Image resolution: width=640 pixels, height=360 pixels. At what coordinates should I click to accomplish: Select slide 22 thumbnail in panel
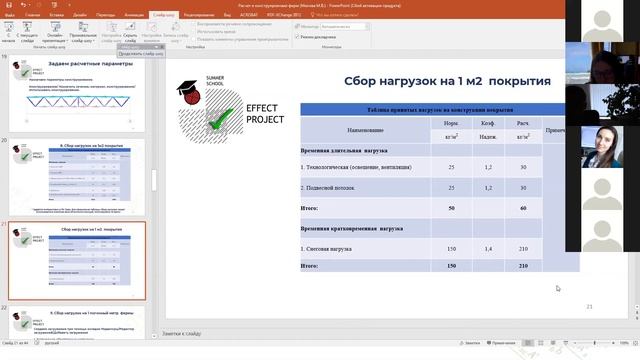[x=77, y=323]
